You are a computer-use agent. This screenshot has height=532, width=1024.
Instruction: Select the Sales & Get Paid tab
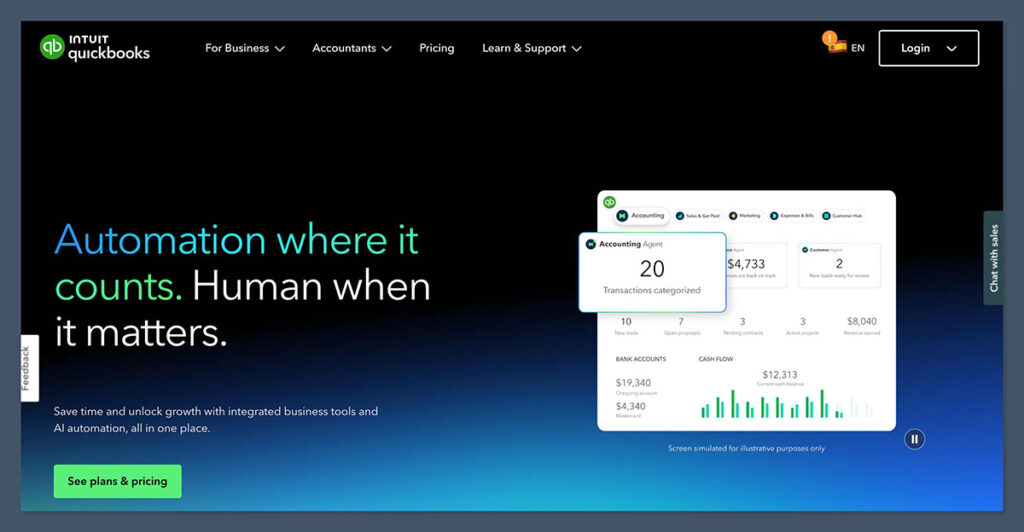click(698, 216)
